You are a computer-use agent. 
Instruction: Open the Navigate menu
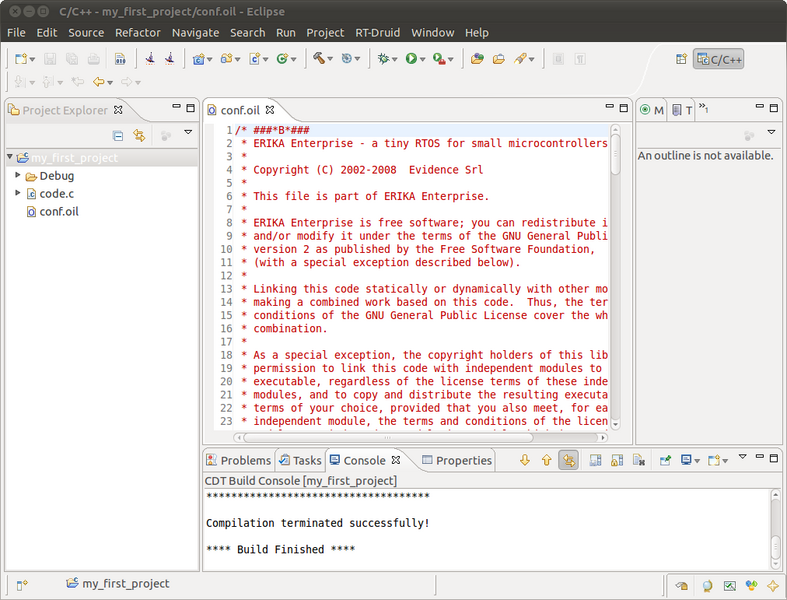pos(195,33)
